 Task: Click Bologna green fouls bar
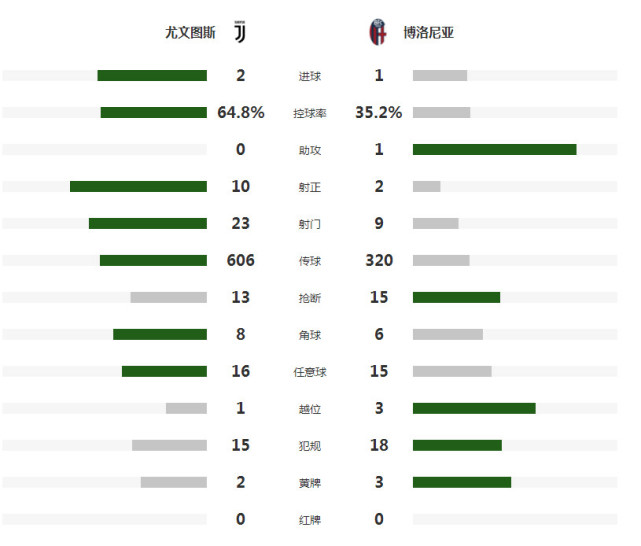(x=457, y=445)
